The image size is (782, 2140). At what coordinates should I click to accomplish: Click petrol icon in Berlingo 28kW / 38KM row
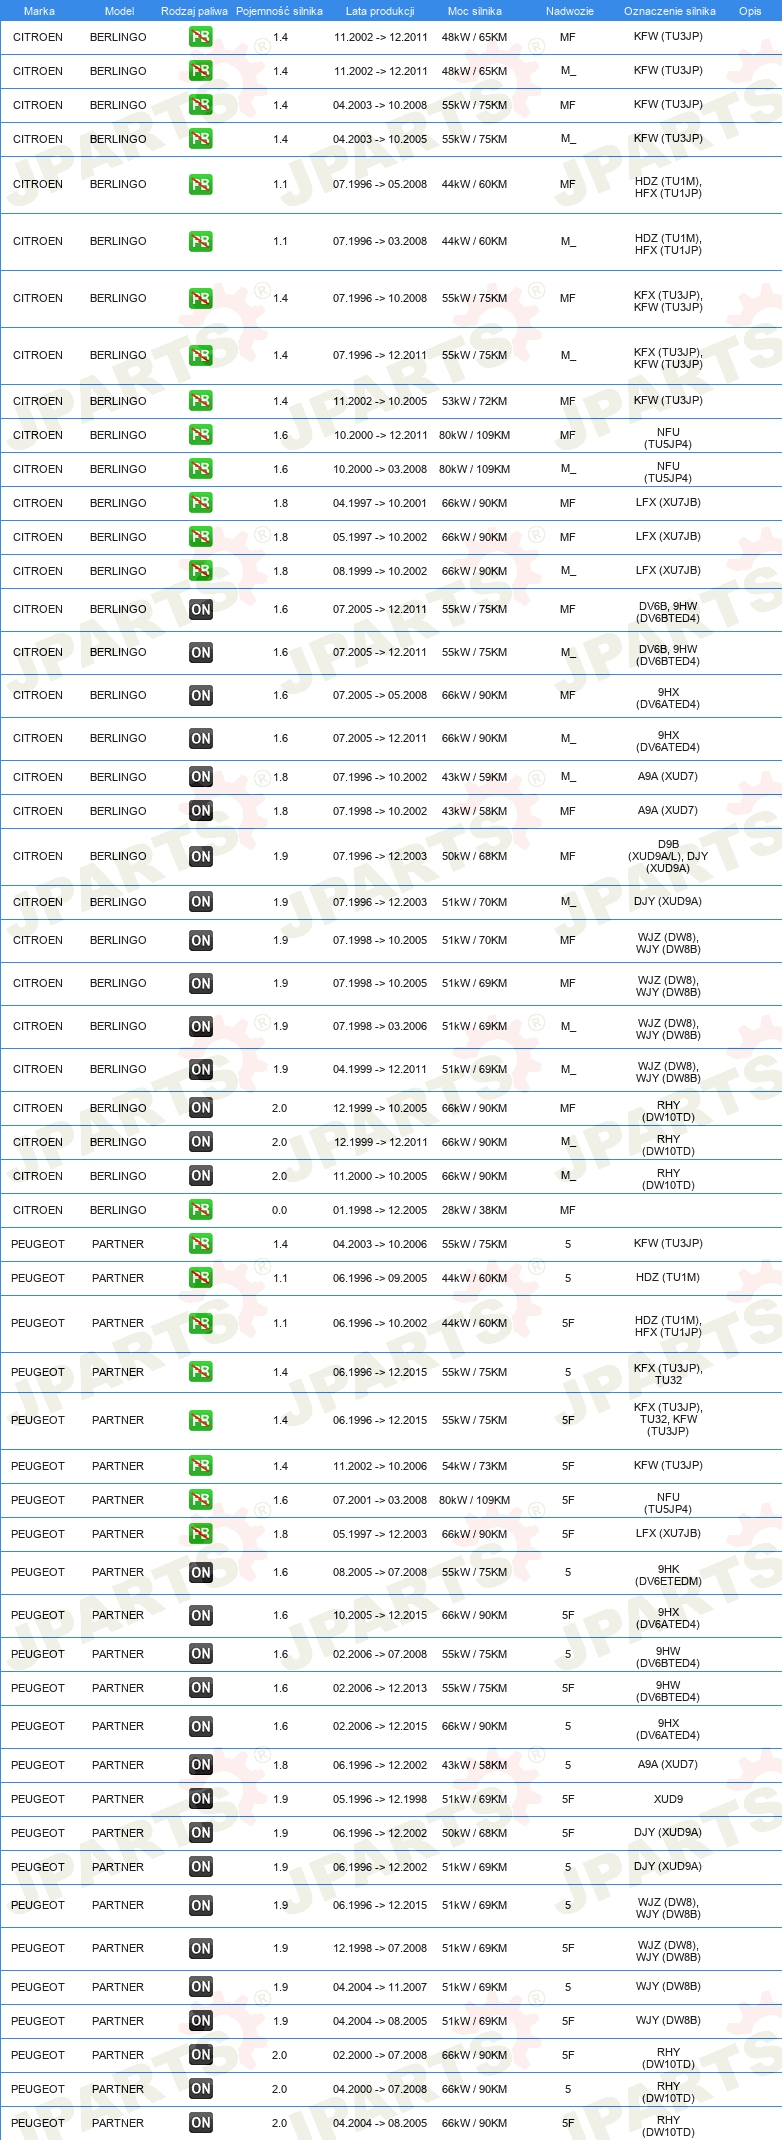[x=201, y=1210]
